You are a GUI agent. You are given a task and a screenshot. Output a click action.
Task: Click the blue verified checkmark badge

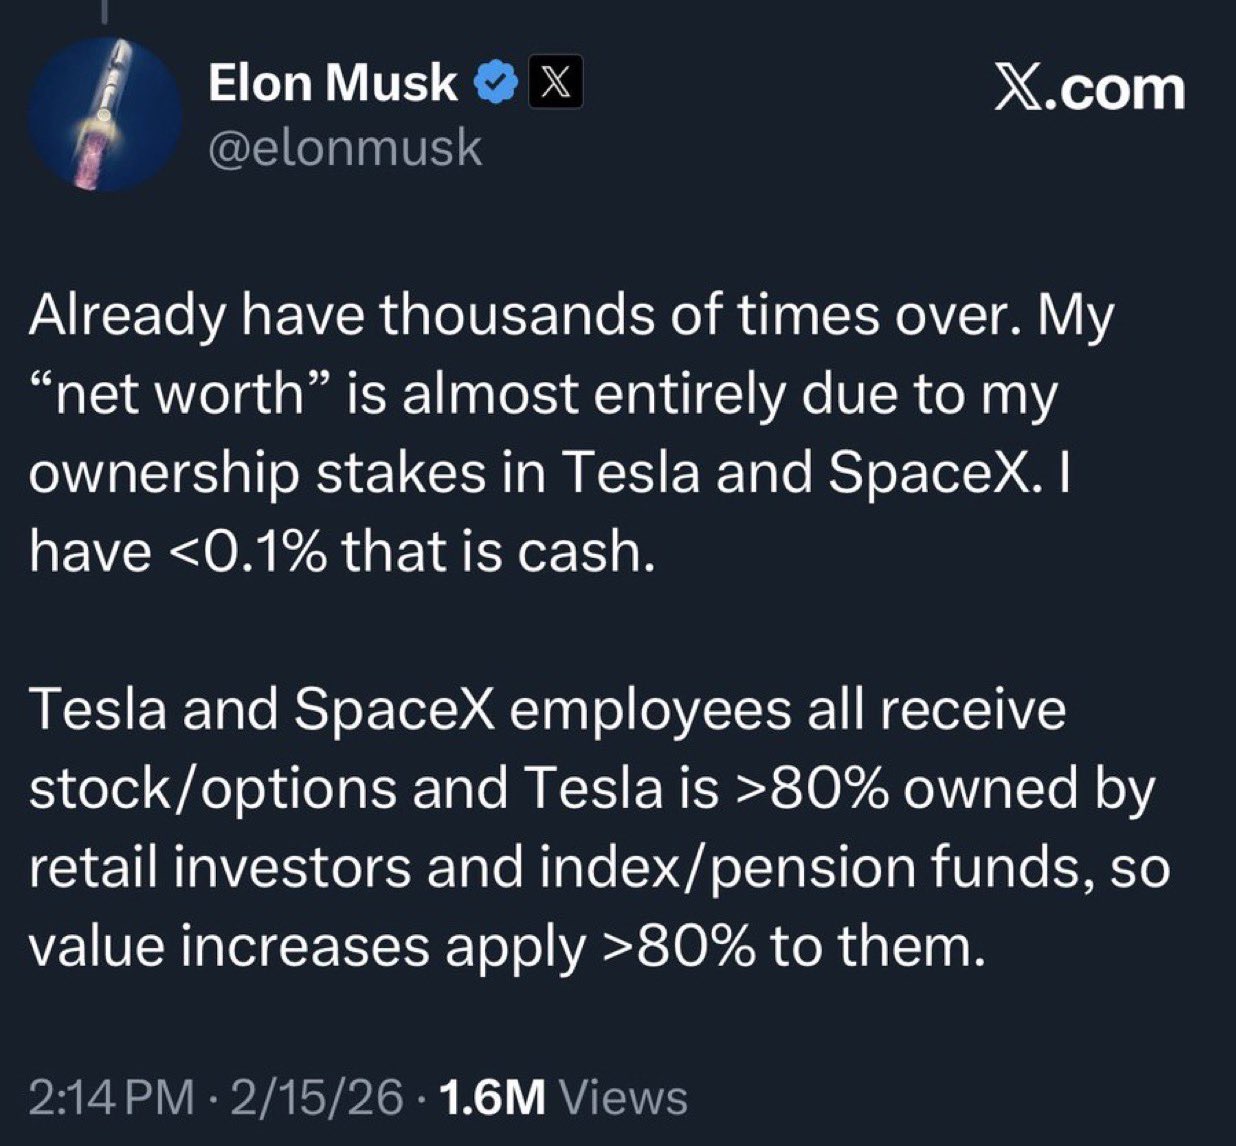click(494, 84)
